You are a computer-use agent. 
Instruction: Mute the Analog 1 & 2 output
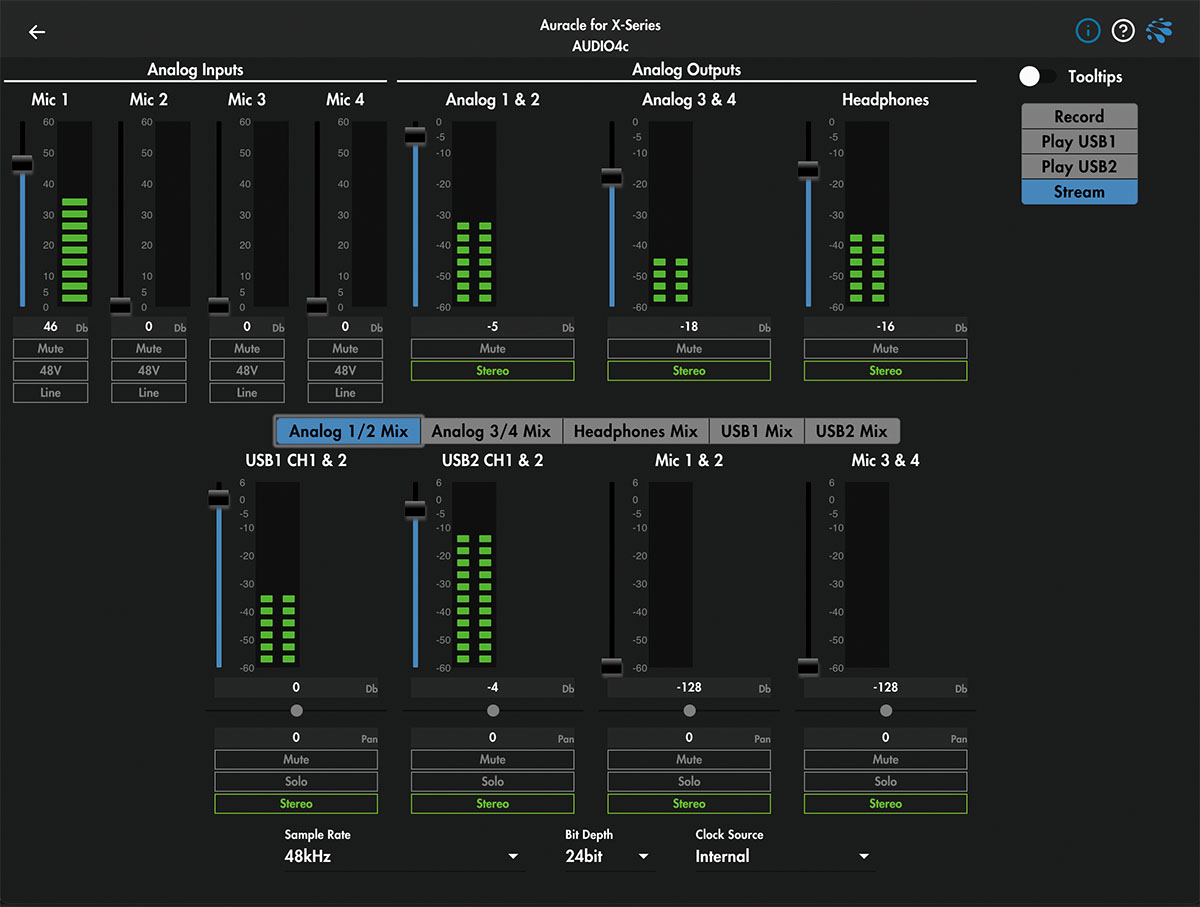[x=493, y=349]
